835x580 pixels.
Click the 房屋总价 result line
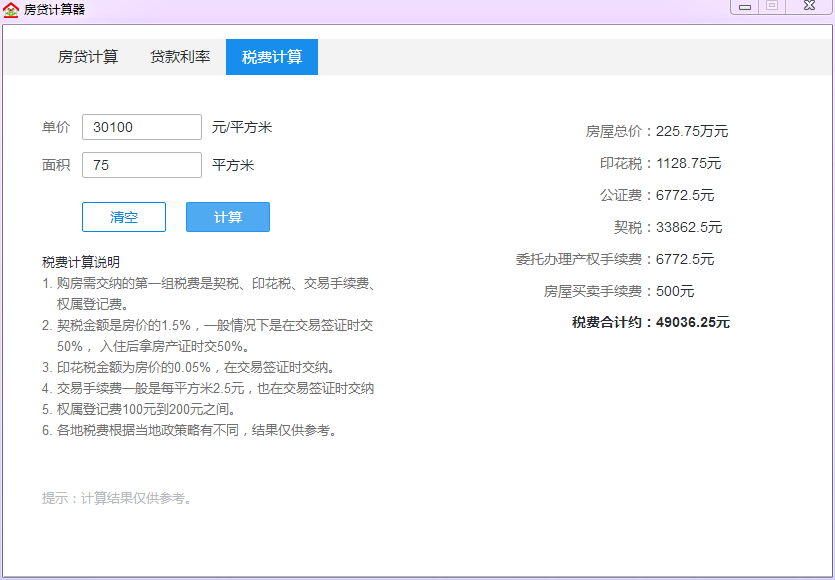tap(656, 131)
